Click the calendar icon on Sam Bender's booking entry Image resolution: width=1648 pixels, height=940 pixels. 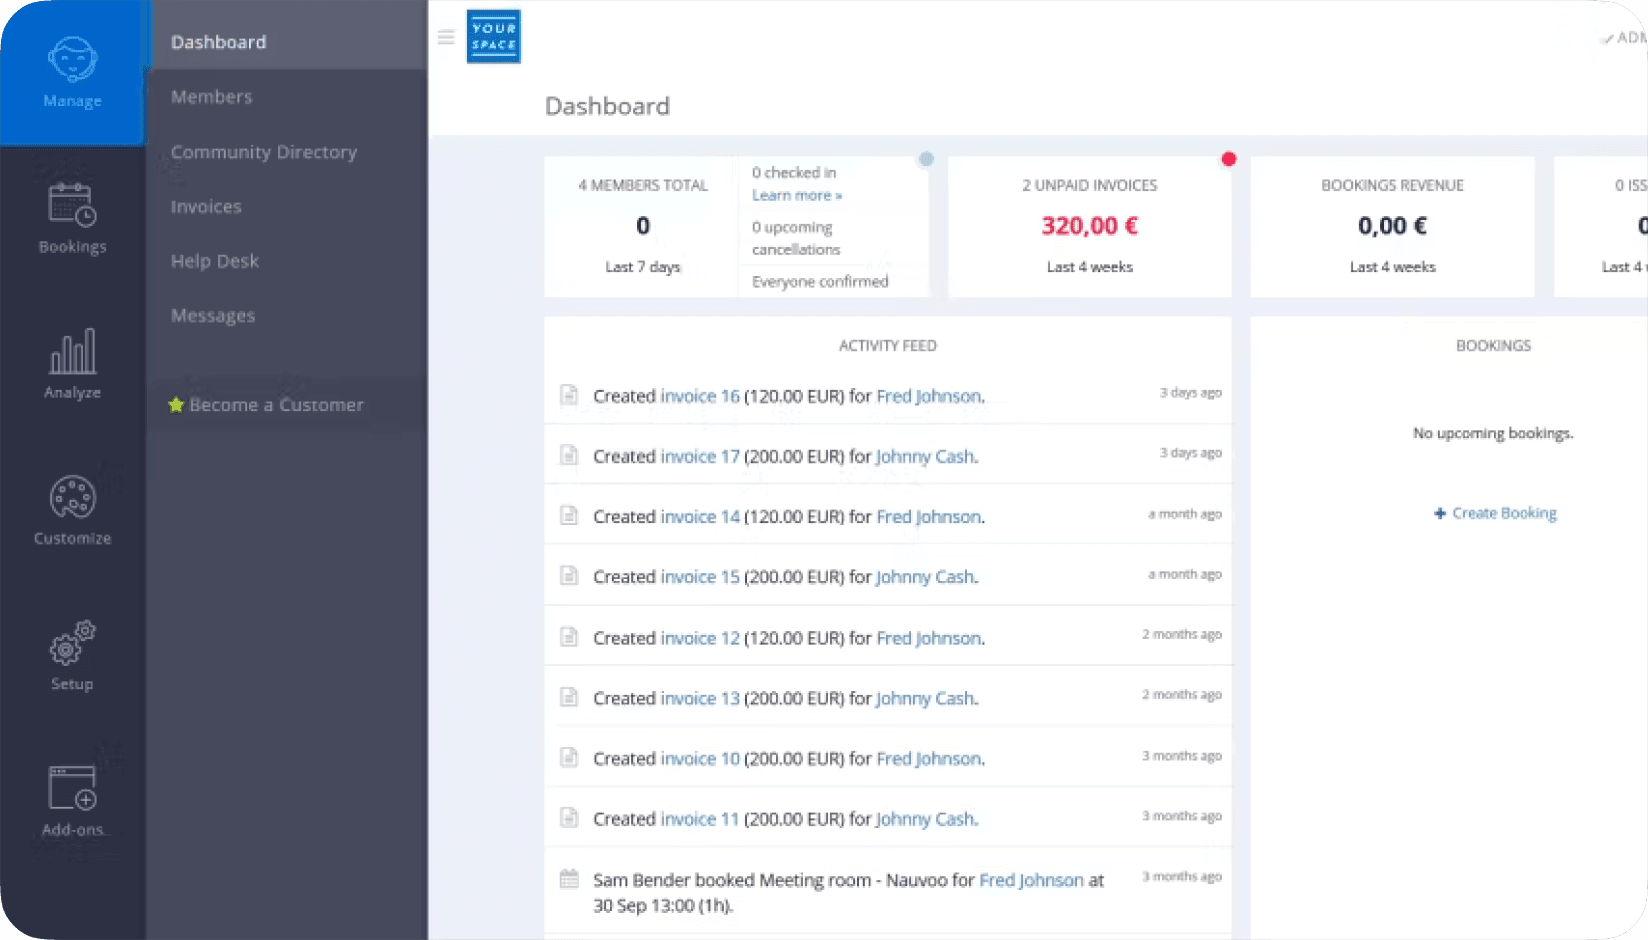point(569,879)
